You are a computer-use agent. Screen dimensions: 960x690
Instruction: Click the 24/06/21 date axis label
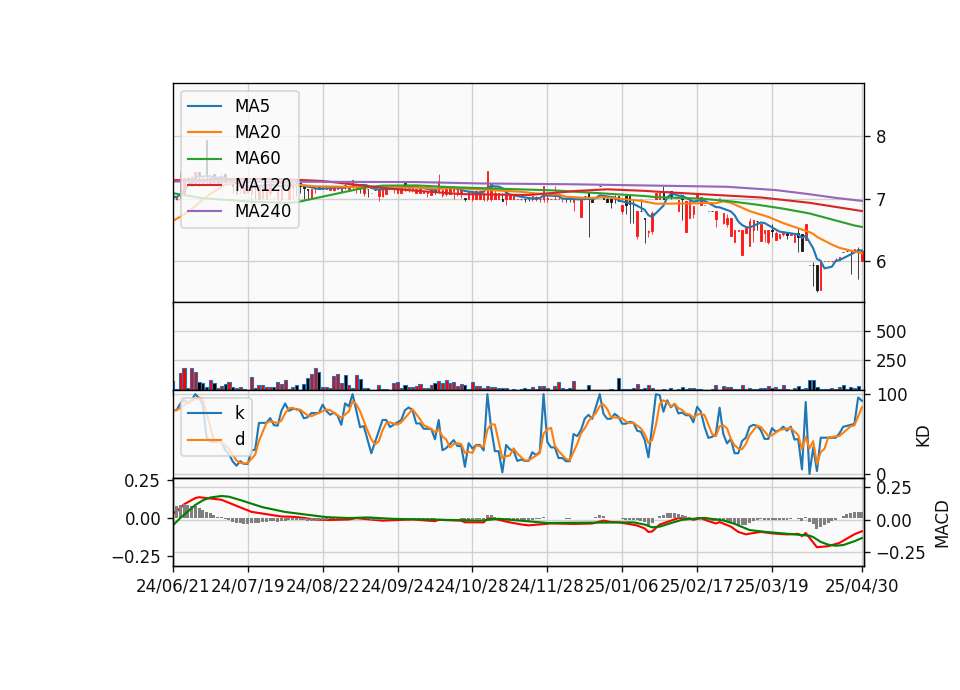point(173,586)
